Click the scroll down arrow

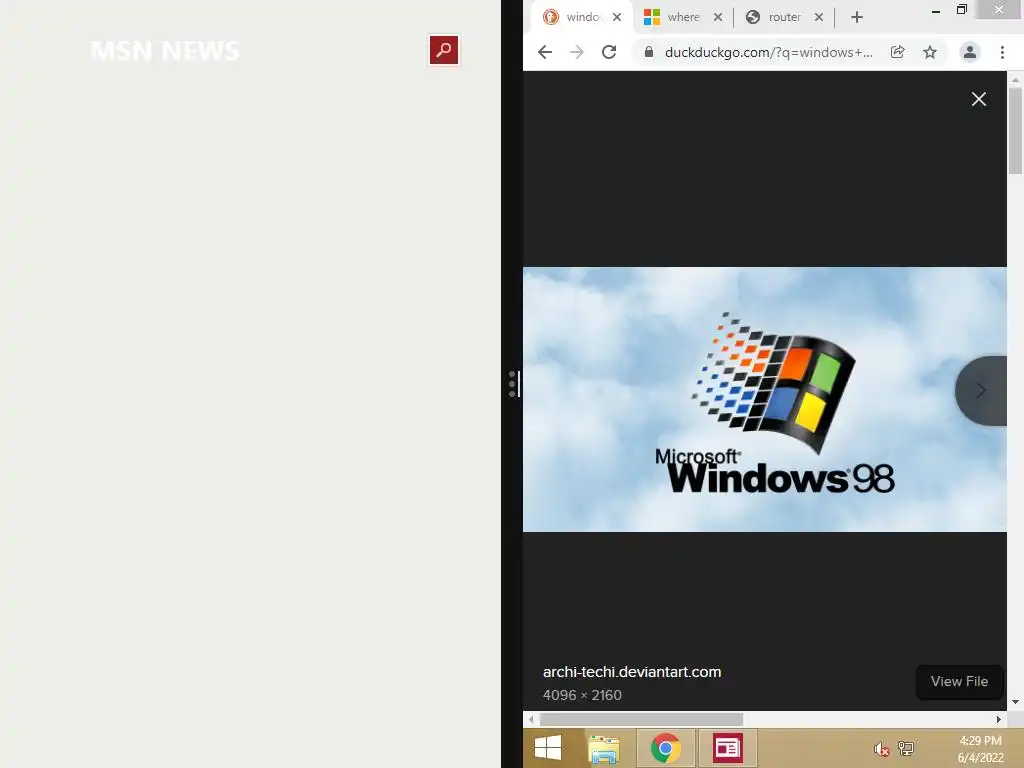coord(1015,702)
